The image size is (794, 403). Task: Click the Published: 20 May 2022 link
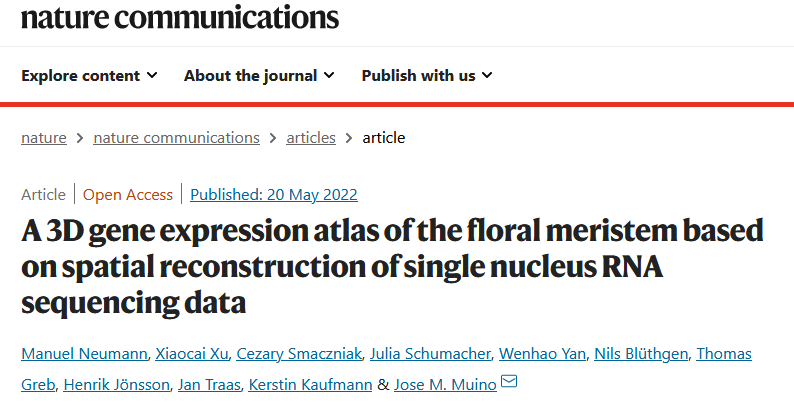pyautogui.click(x=274, y=195)
